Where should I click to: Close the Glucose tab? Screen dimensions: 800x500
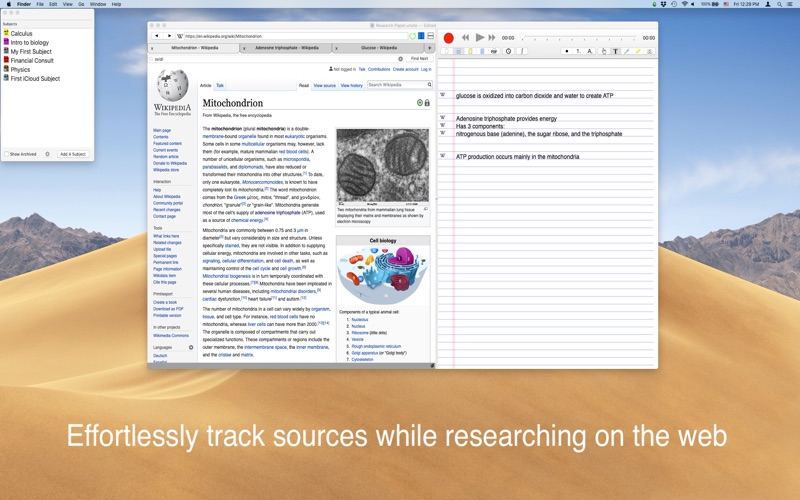pos(336,48)
